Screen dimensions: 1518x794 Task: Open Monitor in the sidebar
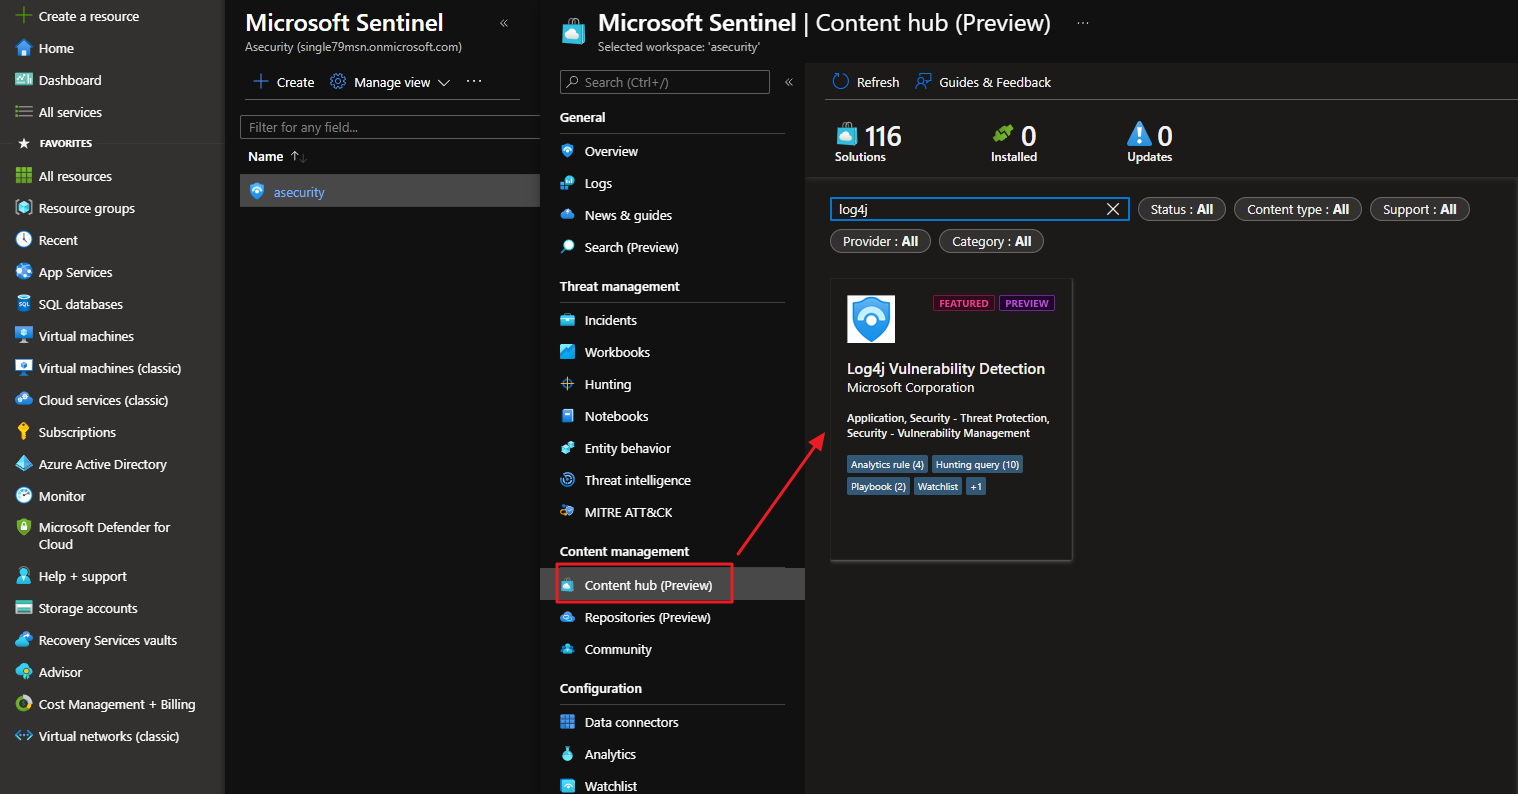(x=62, y=496)
